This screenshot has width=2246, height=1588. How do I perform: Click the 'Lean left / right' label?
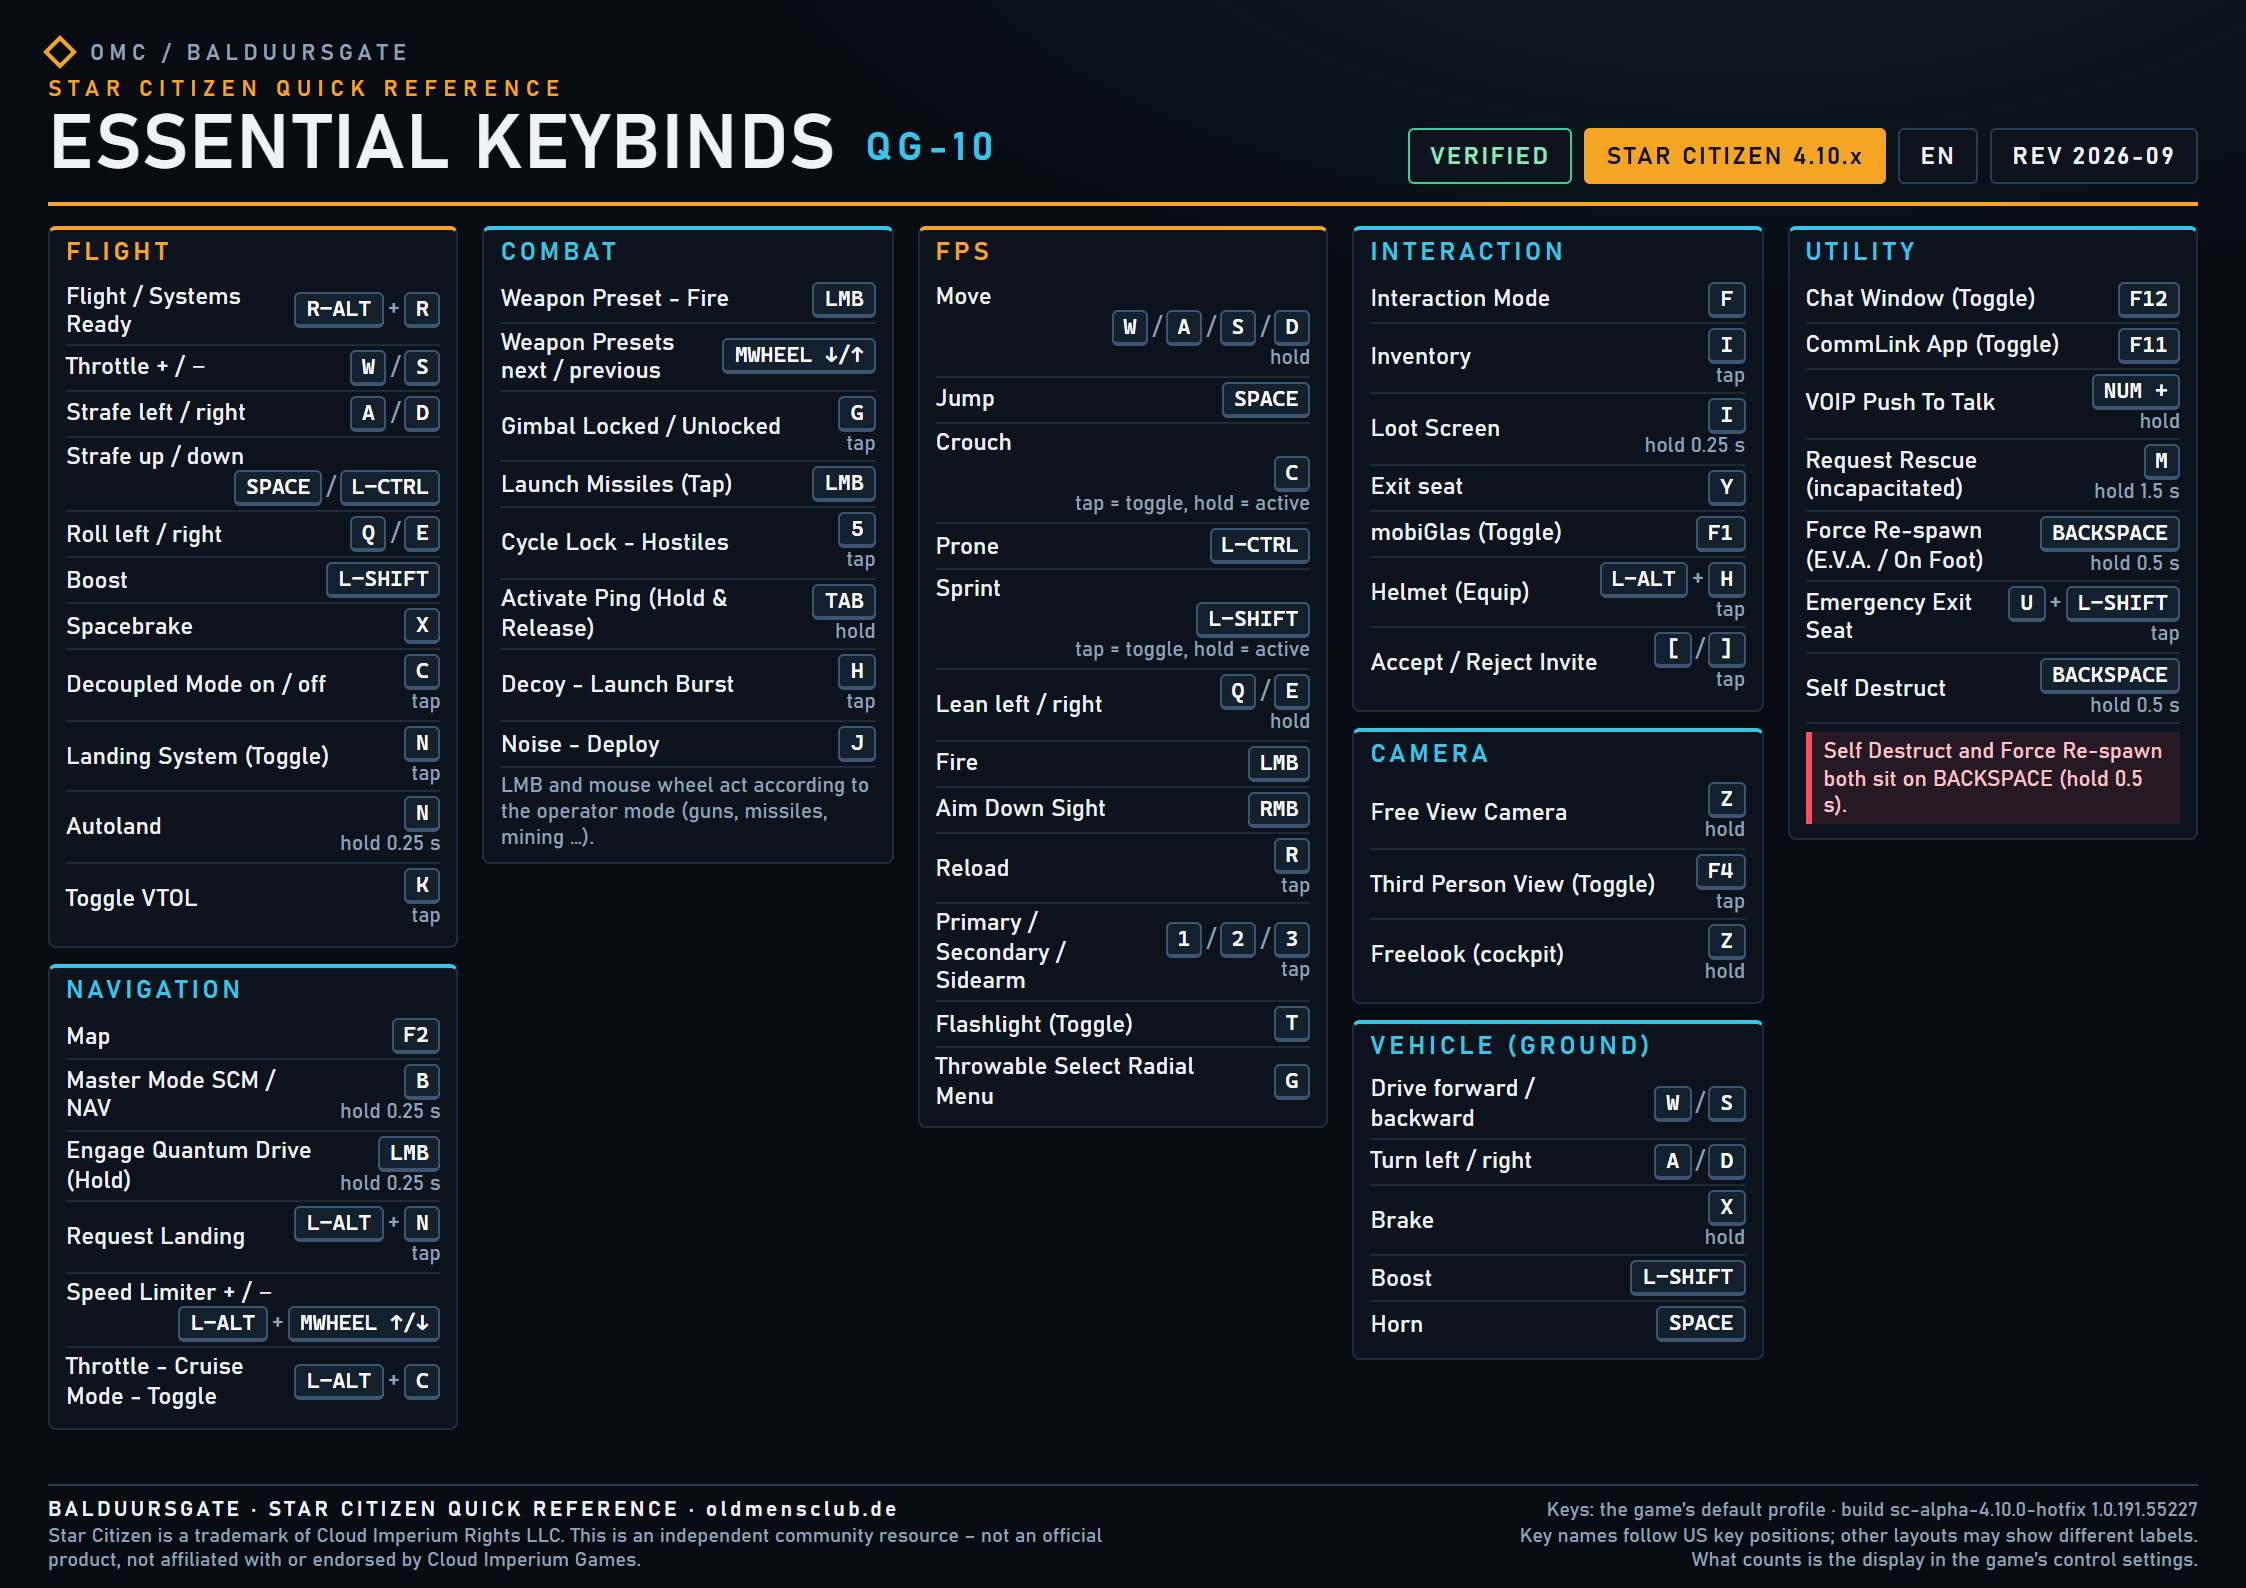pos(1019,704)
